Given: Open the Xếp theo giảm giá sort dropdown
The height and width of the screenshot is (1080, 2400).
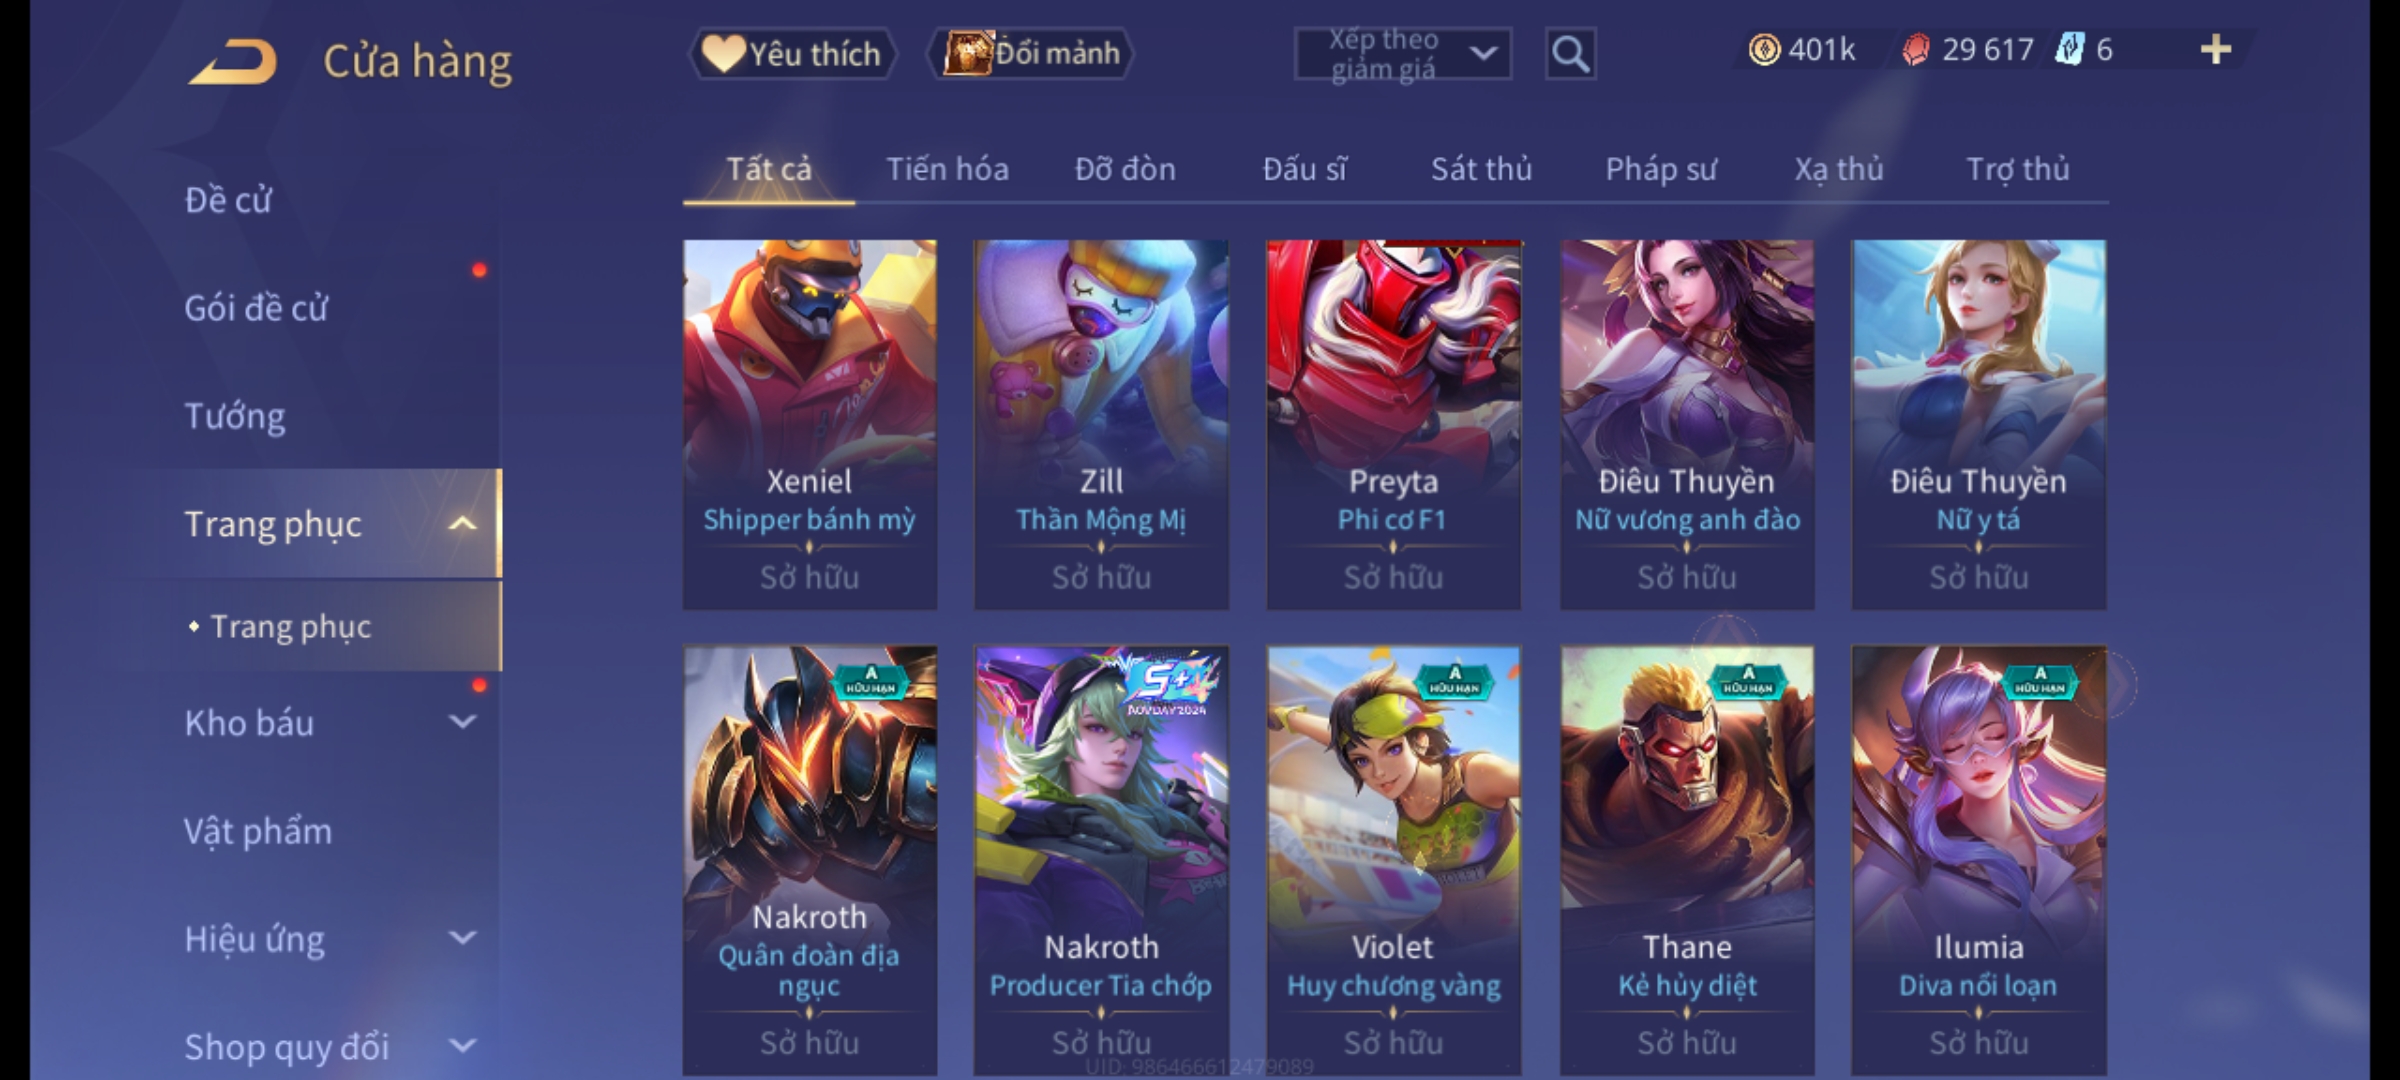Looking at the screenshot, I should (x=1402, y=54).
